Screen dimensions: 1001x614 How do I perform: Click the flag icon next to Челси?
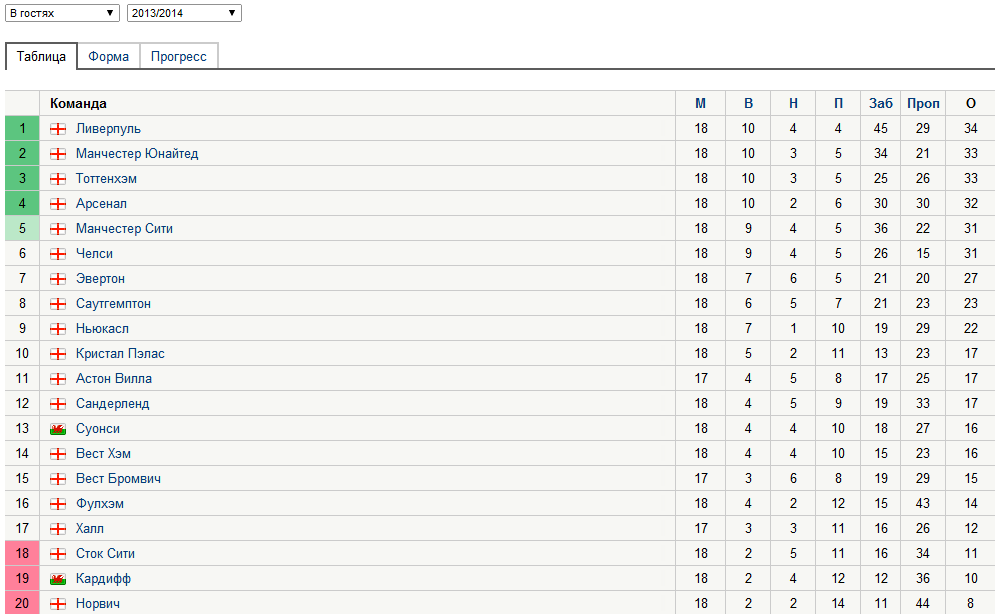coord(60,253)
